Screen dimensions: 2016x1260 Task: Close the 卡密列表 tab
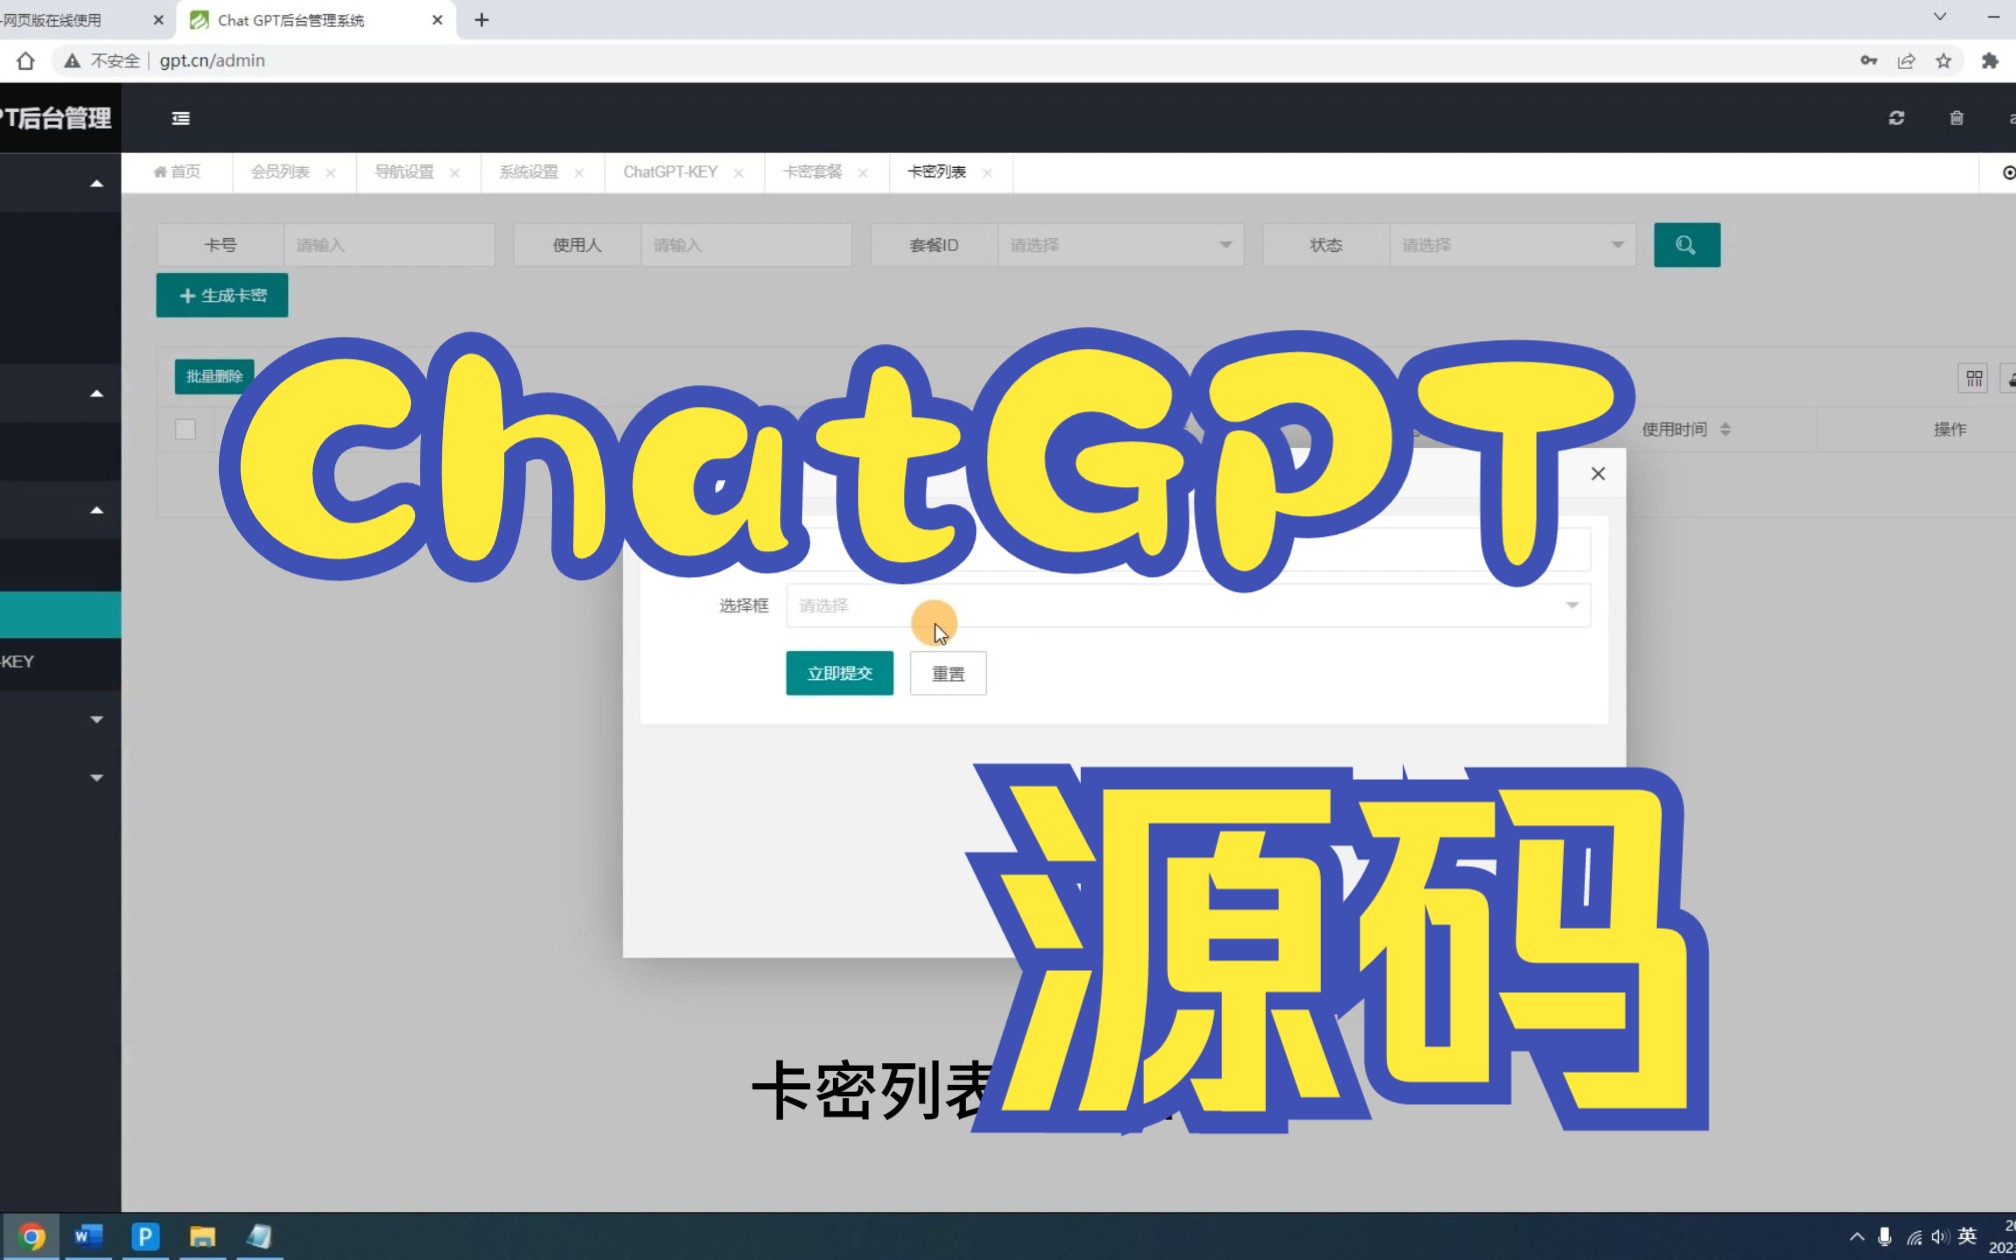(987, 173)
